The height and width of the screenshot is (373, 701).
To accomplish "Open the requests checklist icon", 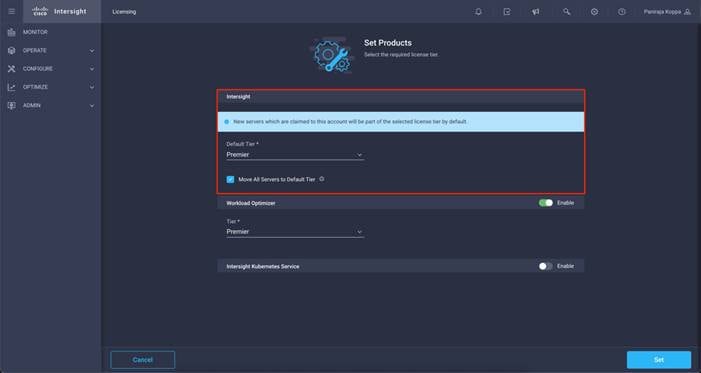I will [507, 12].
